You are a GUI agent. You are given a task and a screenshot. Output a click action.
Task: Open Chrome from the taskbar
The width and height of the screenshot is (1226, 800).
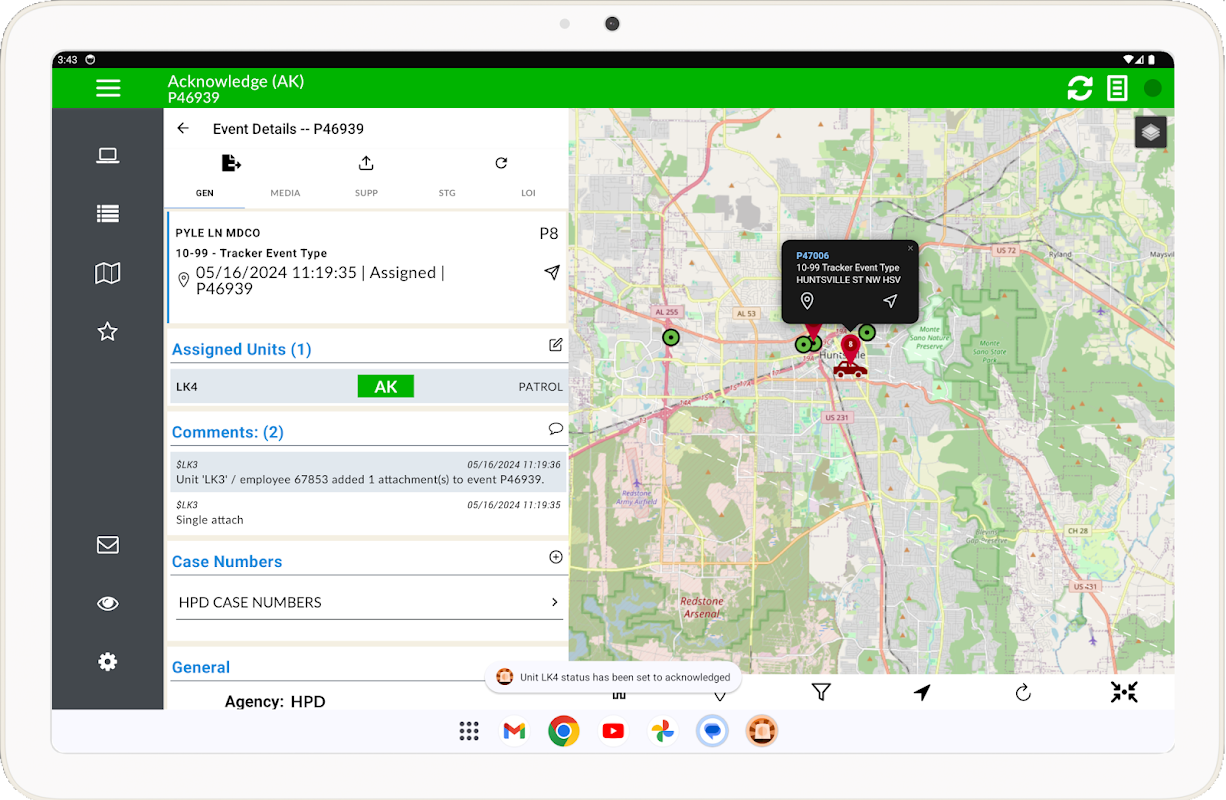(x=564, y=731)
